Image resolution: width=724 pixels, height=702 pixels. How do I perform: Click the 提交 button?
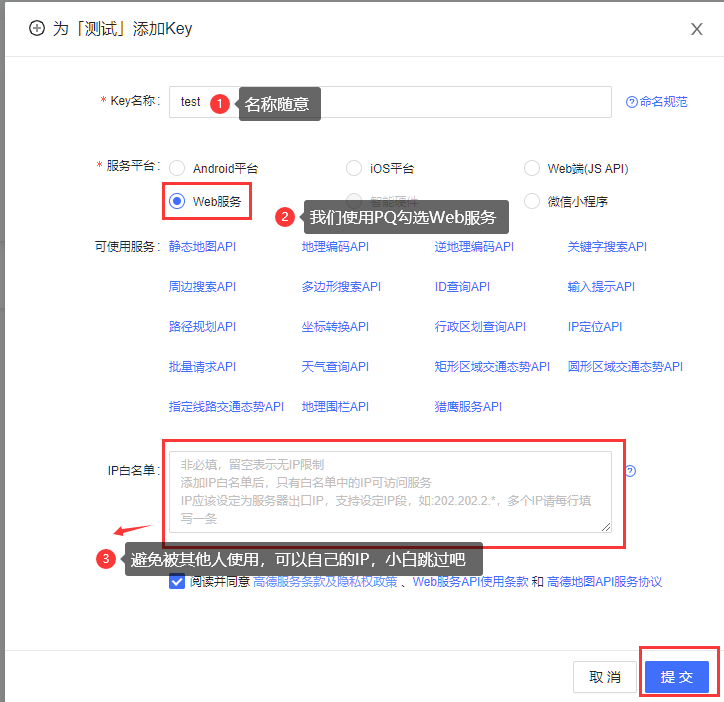coord(677,677)
